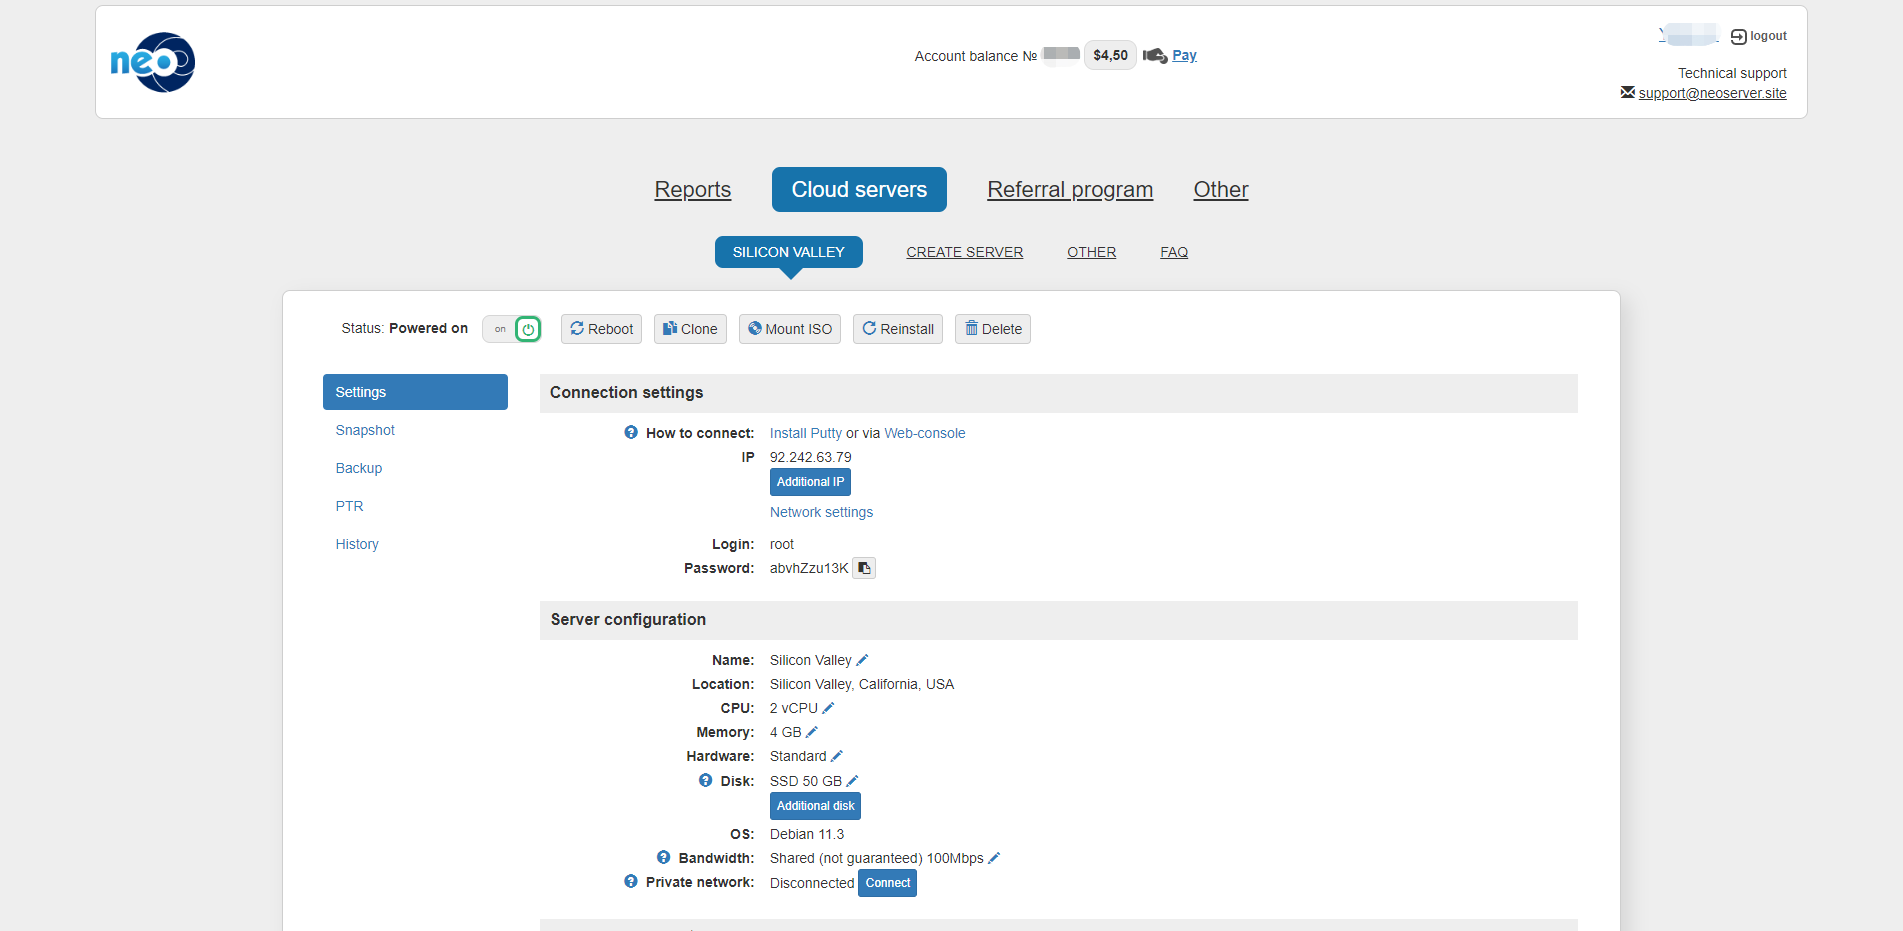The image size is (1903, 931).
Task: Open History in the sidebar
Action: [357, 544]
